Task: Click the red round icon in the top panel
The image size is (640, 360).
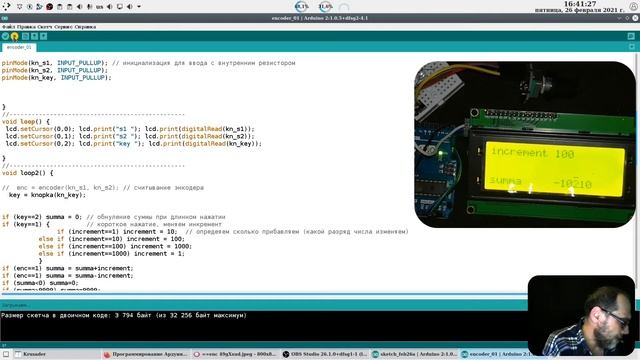Action: pyautogui.click(x=49, y=7)
